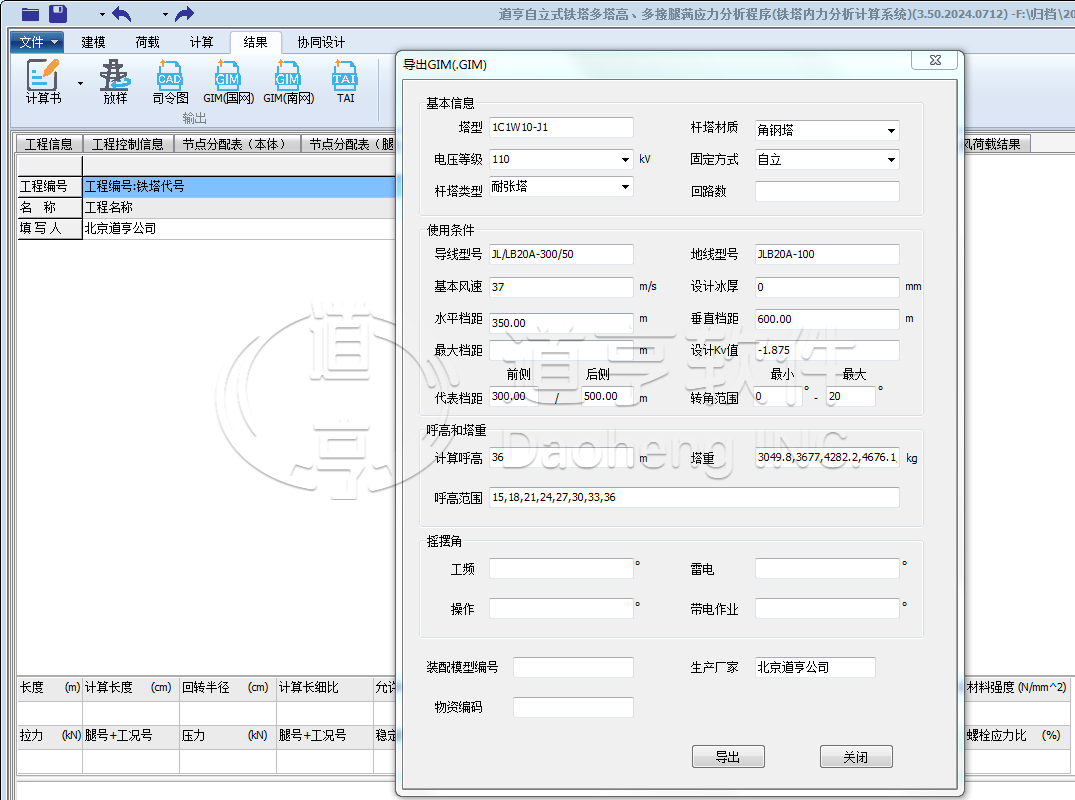Click the 呼高范围 input field

click(x=694, y=498)
